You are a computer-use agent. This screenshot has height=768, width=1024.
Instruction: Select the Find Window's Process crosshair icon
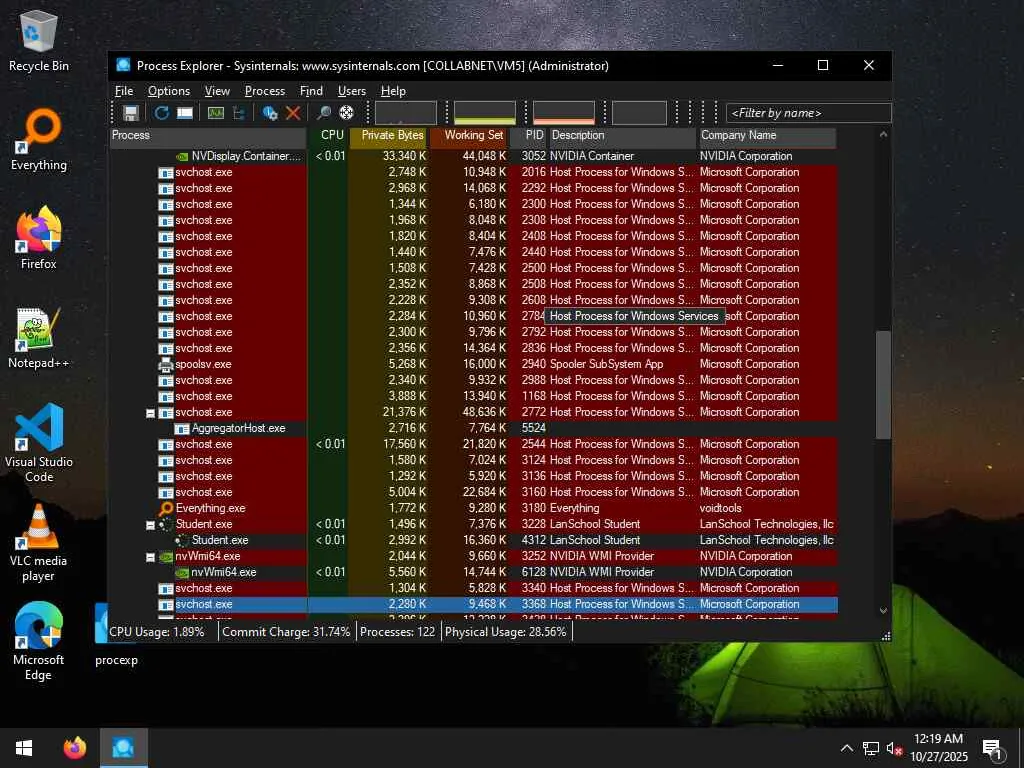click(347, 113)
